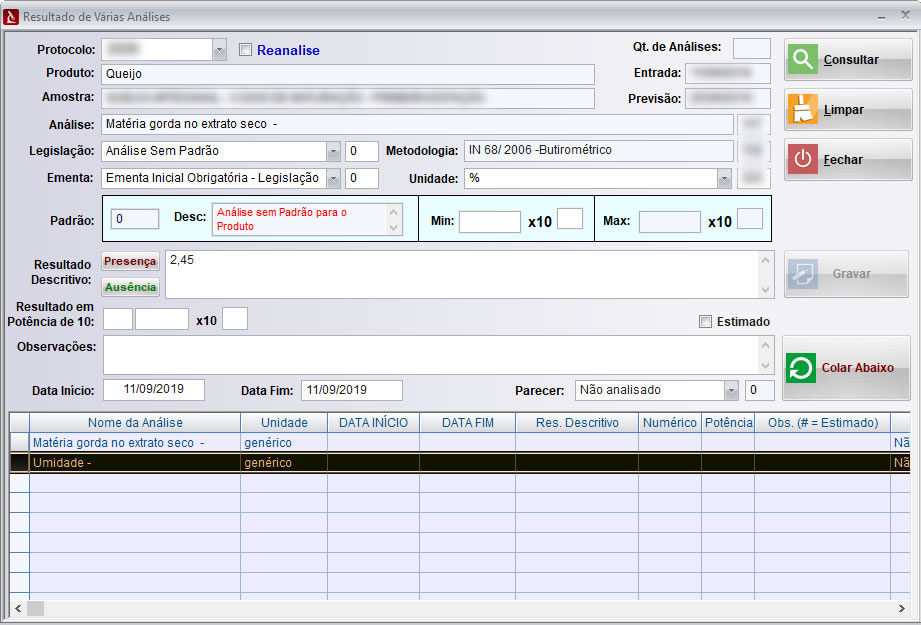Open the Protocolo dropdown arrow
Viewport: 921px width, 625px height.
(x=219, y=50)
